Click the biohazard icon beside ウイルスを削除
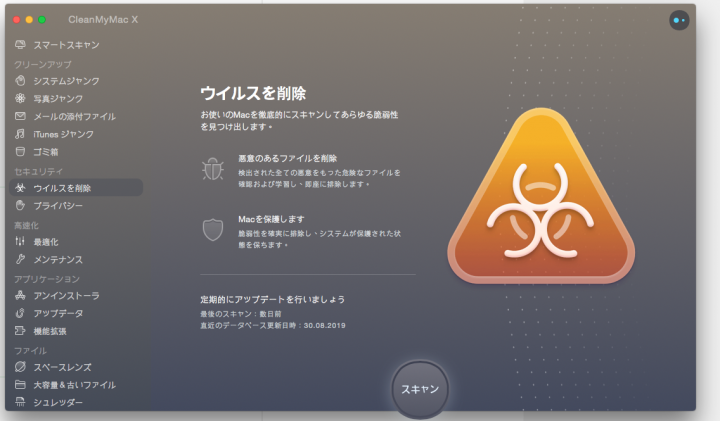Viewport: 720px width, 421px height. 20,188
